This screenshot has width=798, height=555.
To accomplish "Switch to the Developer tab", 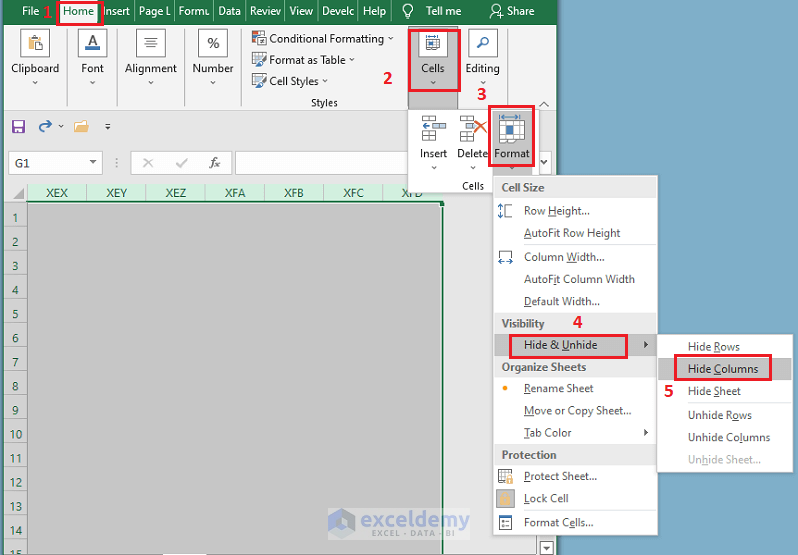I will pyautogui.click(x=338, y=11).
